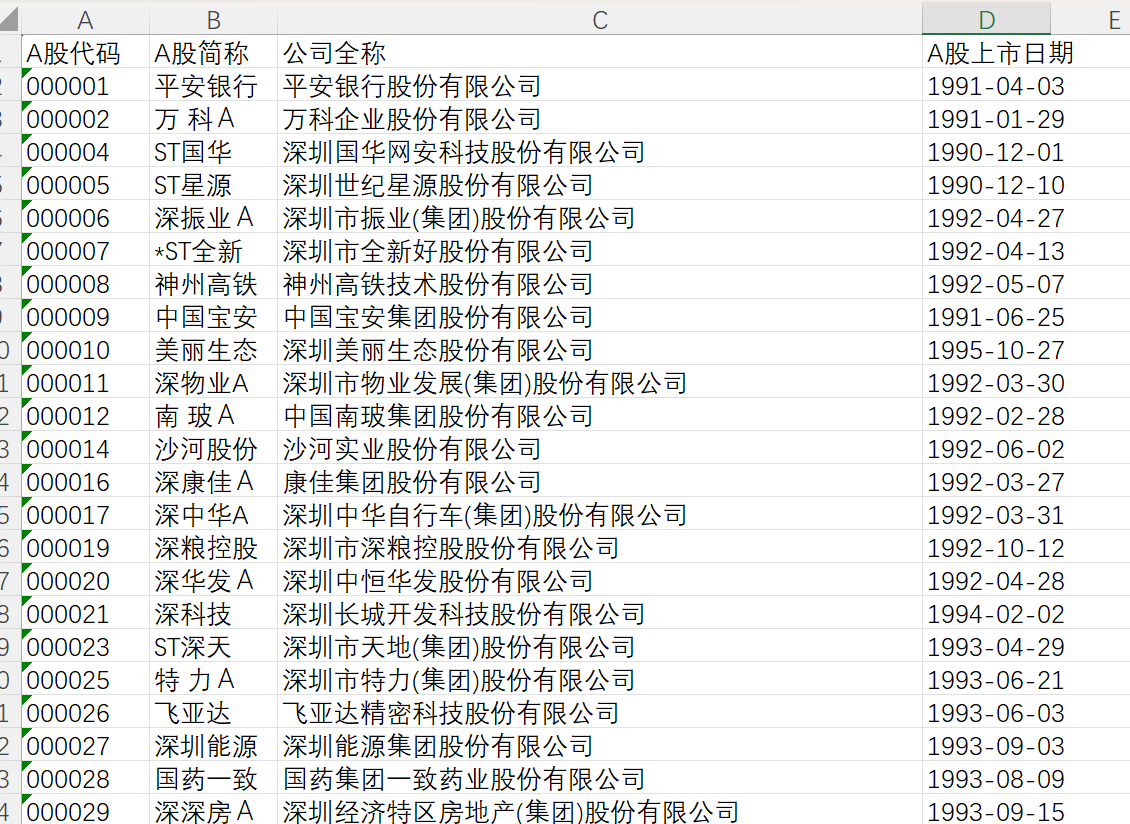Screen dimensions: 1130x824
Task: Select column C header
Action: click(599, 20)
